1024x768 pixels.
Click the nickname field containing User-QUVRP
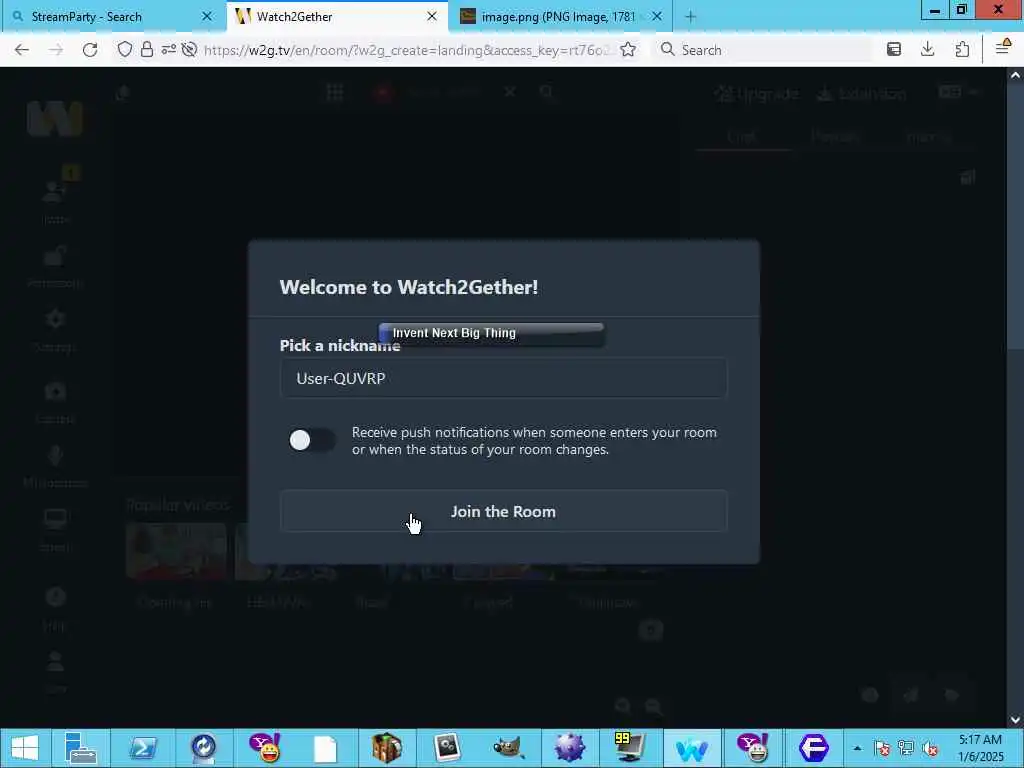tap(504, 378)
